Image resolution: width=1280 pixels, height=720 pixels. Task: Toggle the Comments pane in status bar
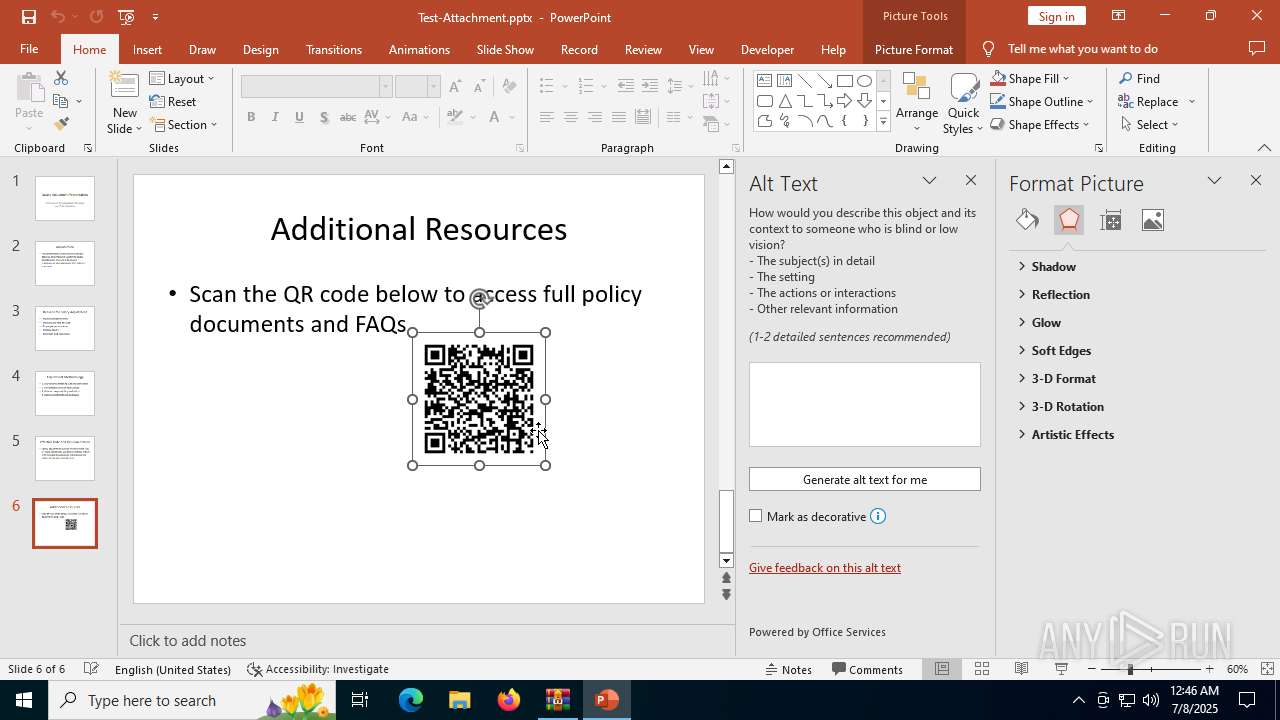[x=867, y=669]
